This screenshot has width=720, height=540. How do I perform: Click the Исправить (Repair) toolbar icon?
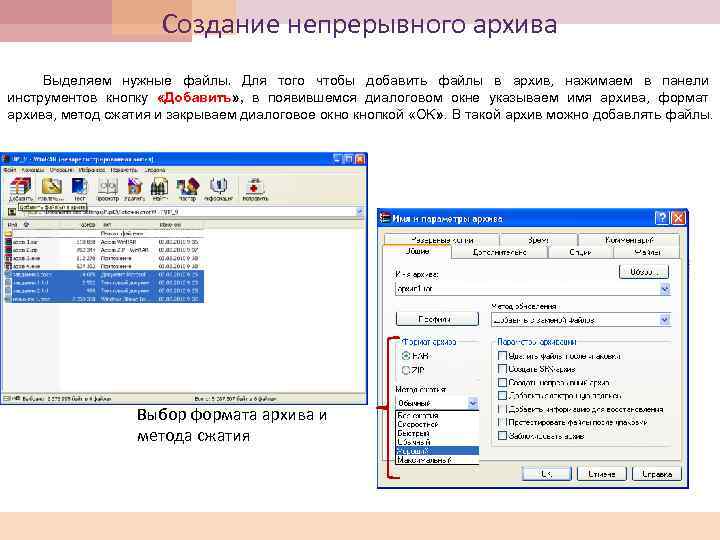pyautogui.click(x=255, y=190)
